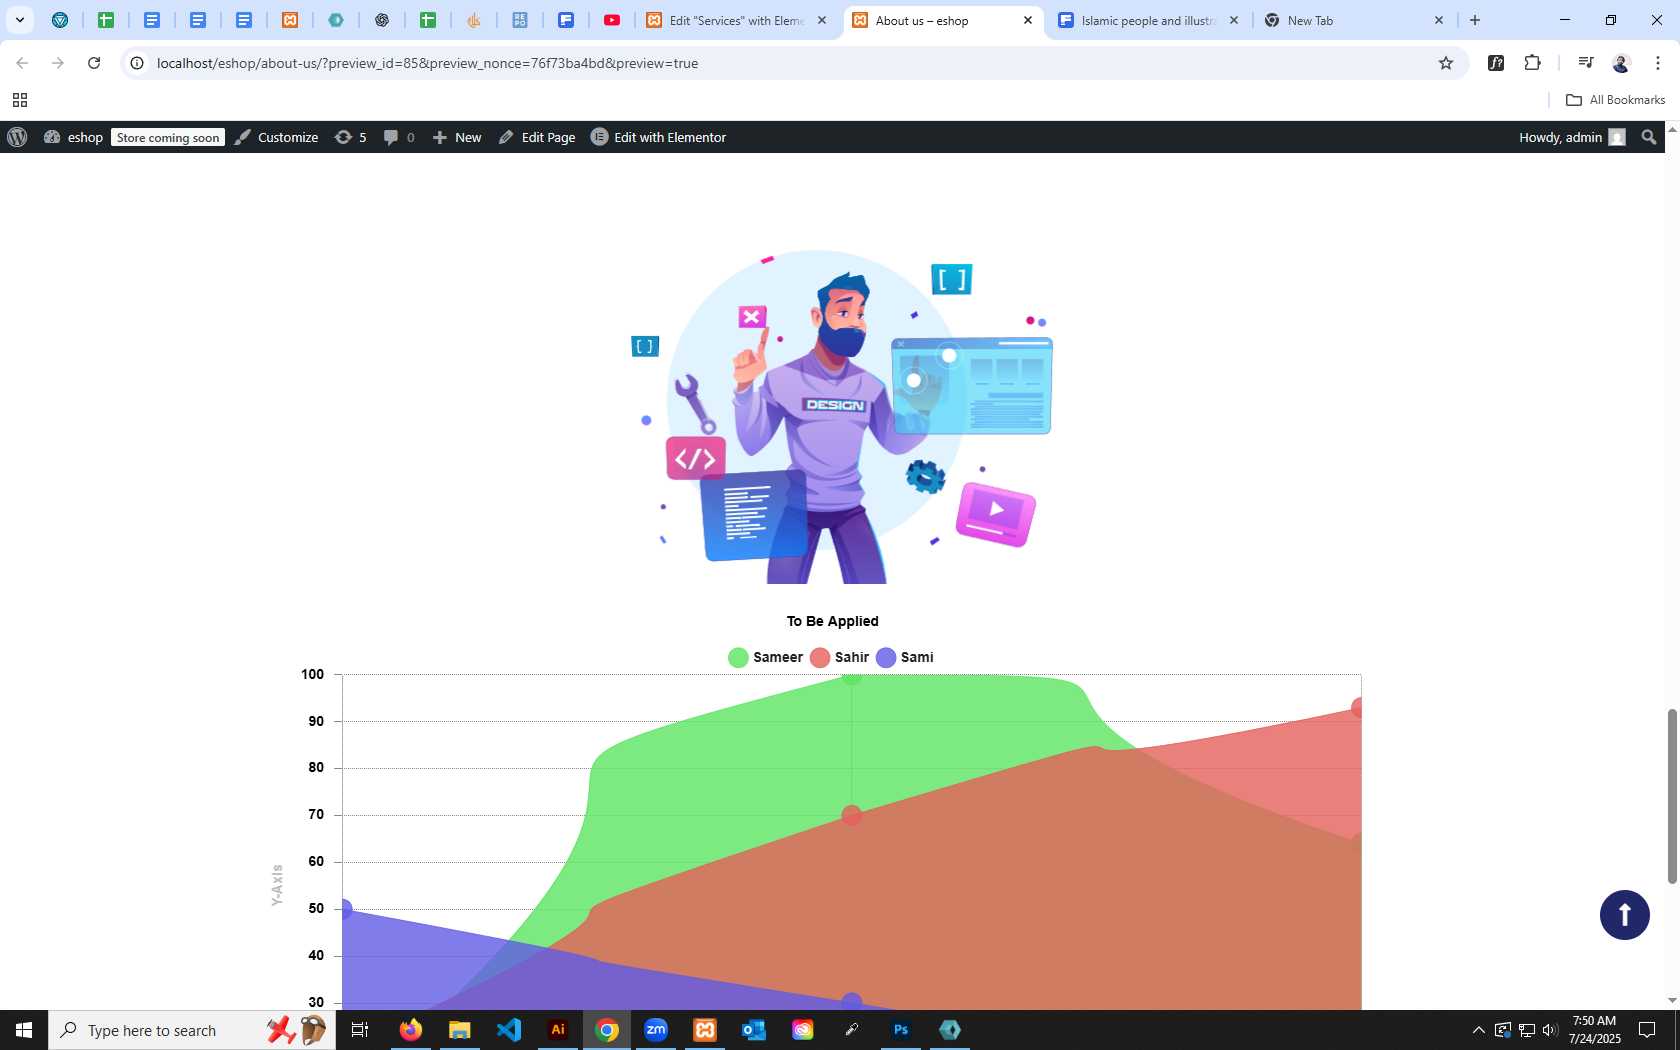Viewport: 1680px width, 1050px height.
Task: Open the volume control in system tray
Action: click(x=1550, y=1030)
